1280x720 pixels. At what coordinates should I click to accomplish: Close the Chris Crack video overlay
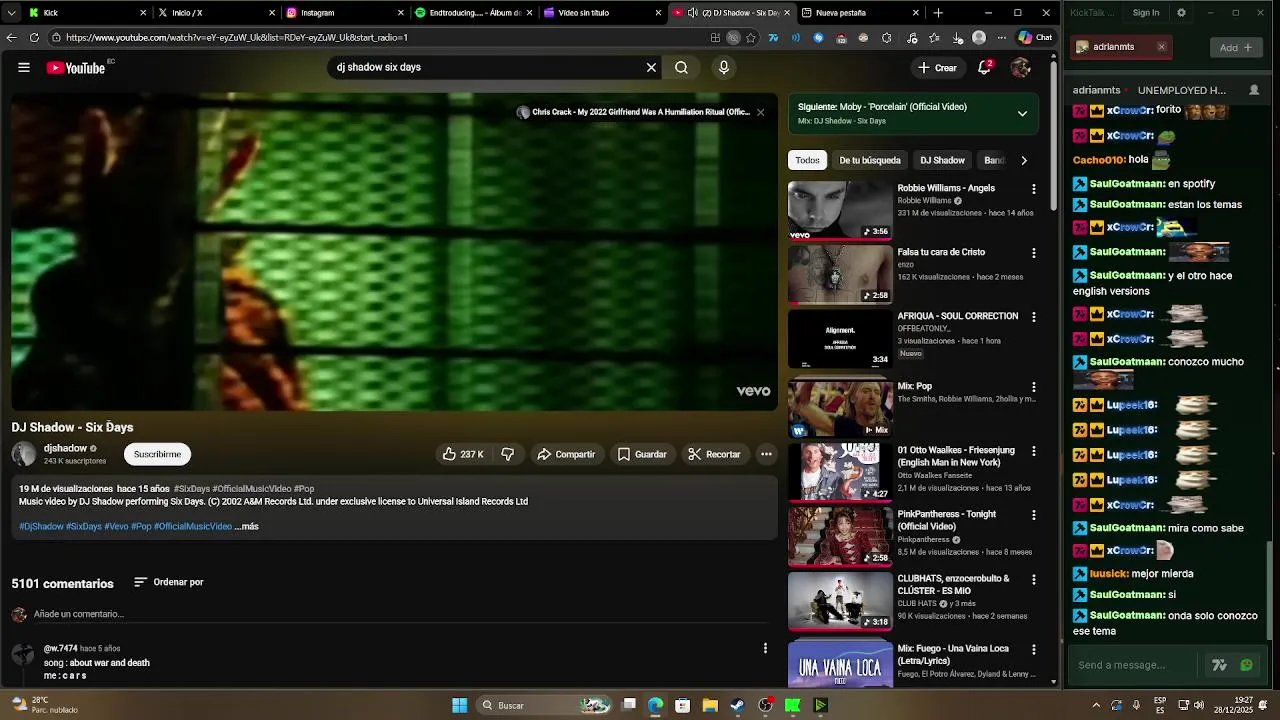pos(760,112)
